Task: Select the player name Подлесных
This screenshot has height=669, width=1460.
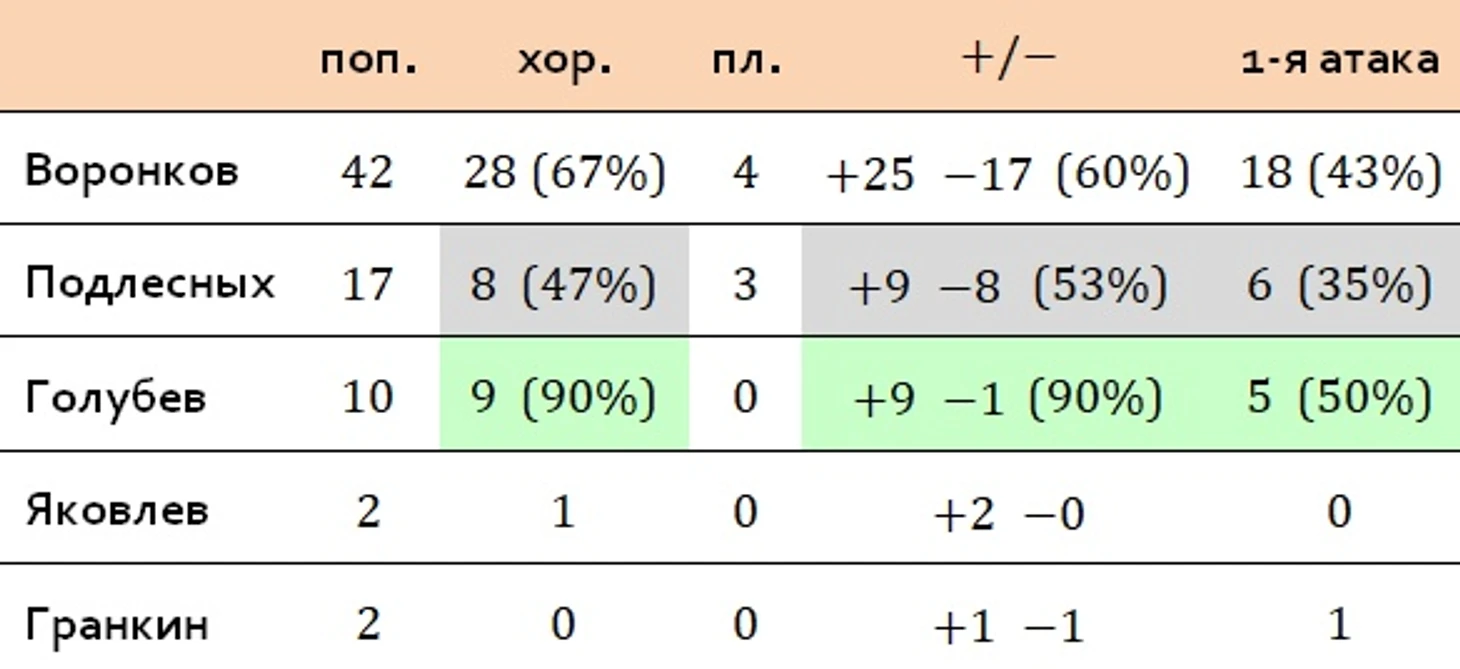Action: tap(149, 284)
